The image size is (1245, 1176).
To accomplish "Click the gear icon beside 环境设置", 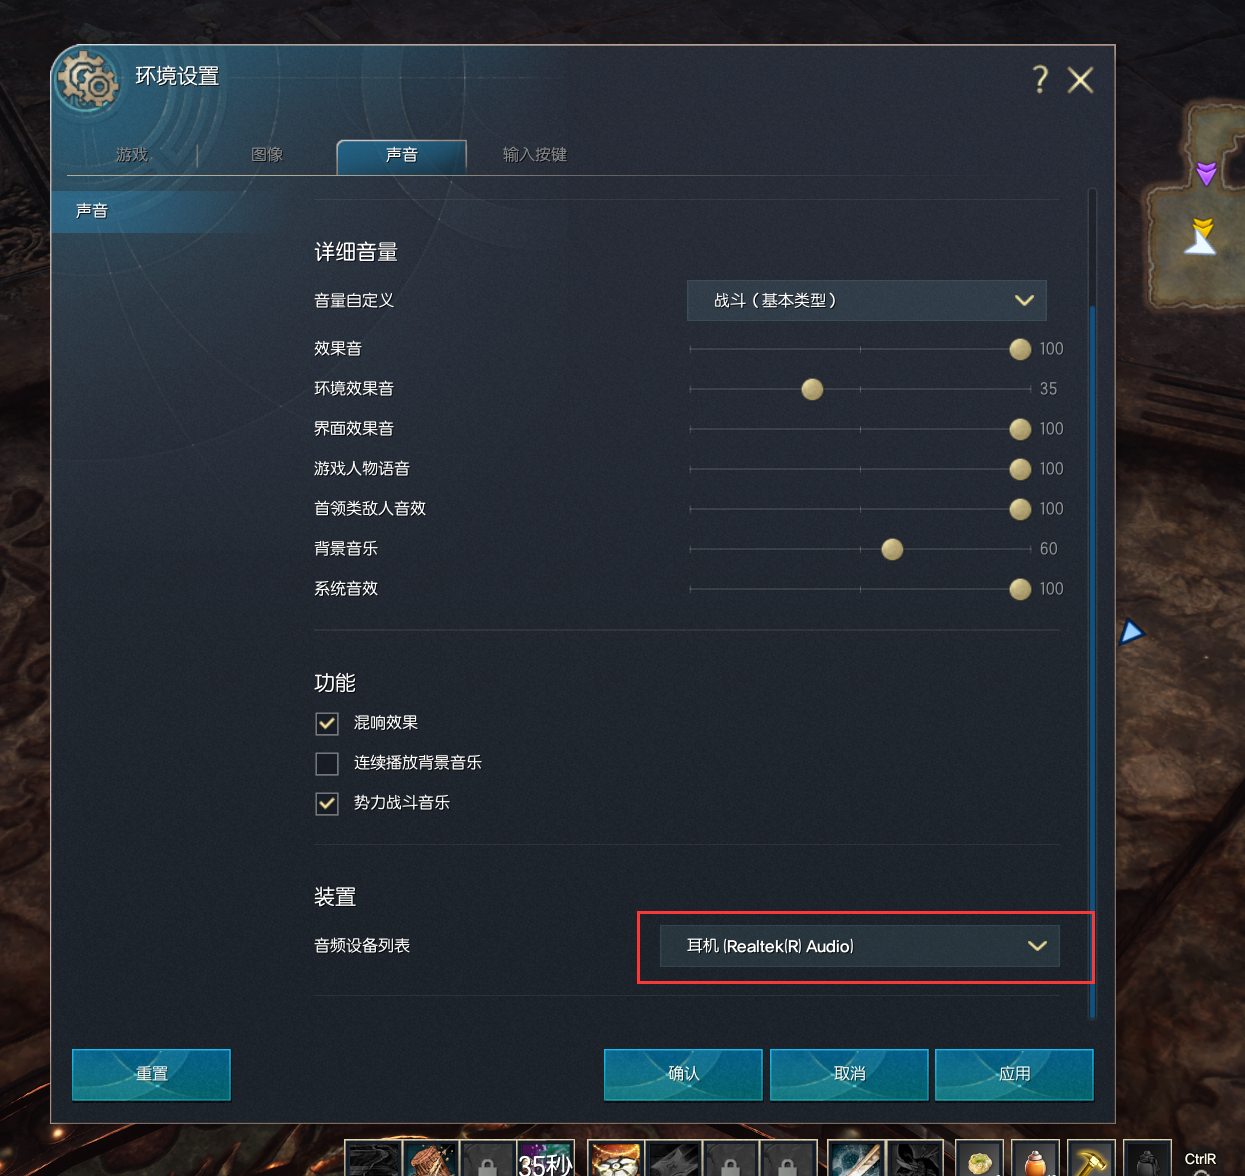I will [x=88, y=82].
